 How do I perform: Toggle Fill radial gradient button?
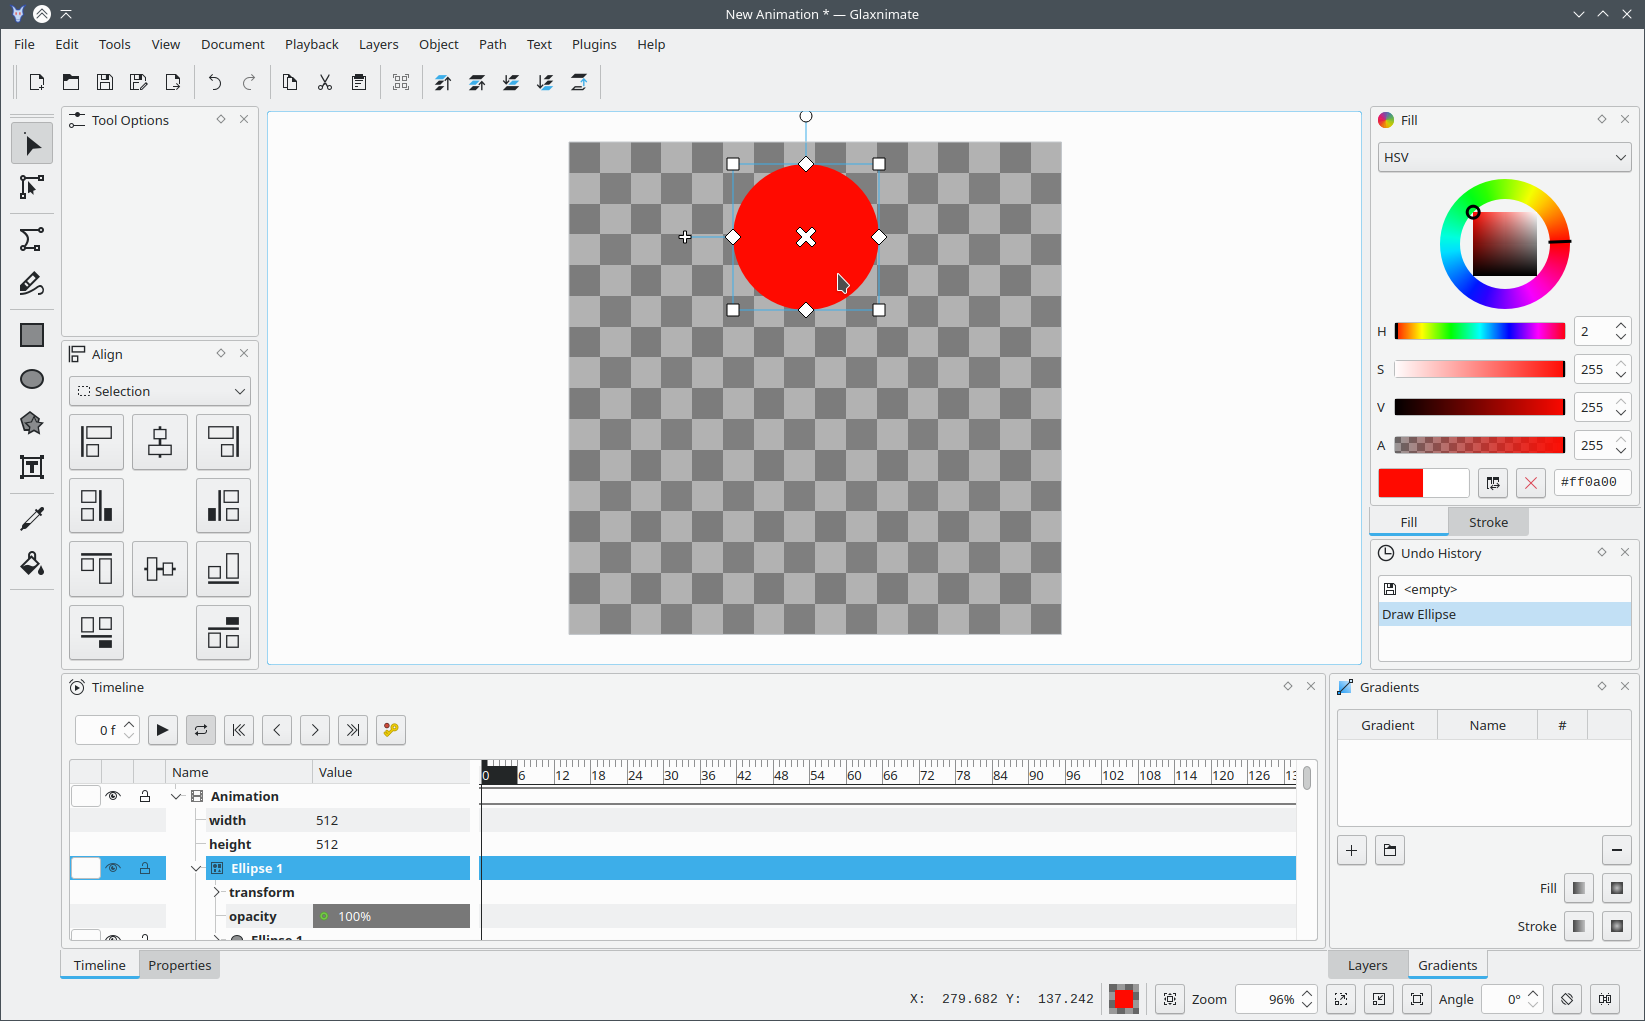tap(1617, 888)
